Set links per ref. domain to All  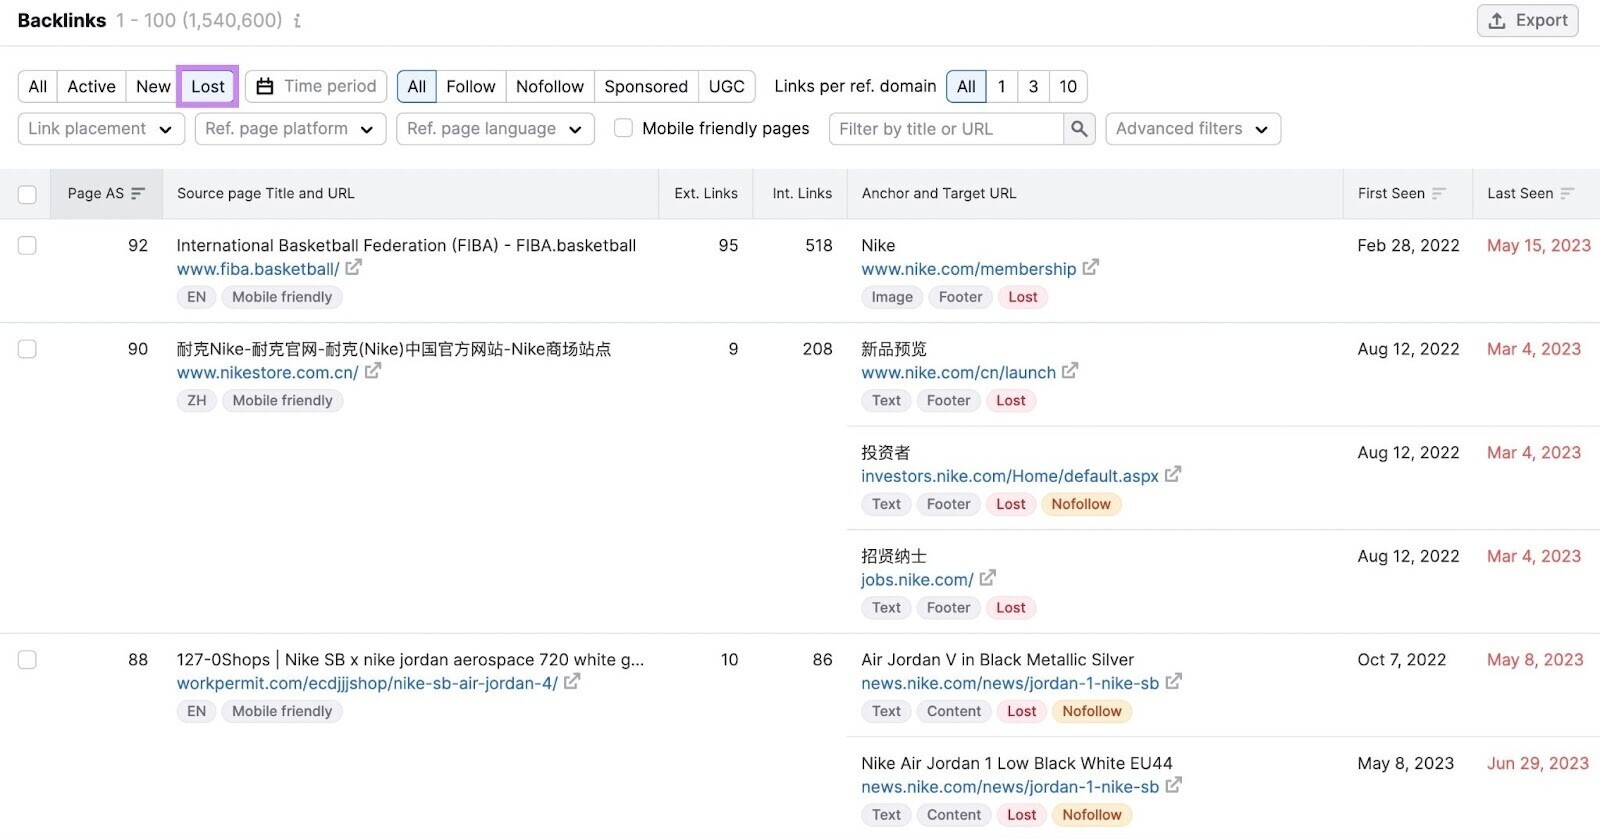pyautogui.click(x=966, y=87)
